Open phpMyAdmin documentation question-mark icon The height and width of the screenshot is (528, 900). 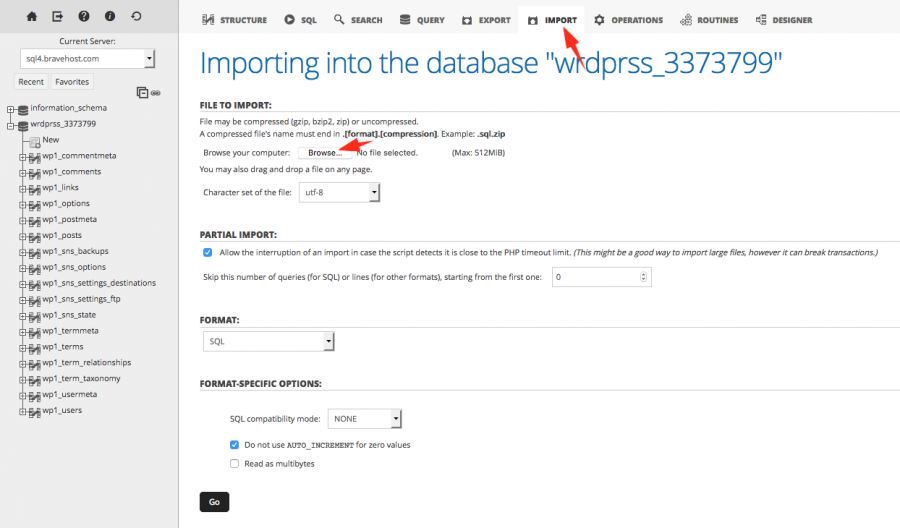point(84,16)
